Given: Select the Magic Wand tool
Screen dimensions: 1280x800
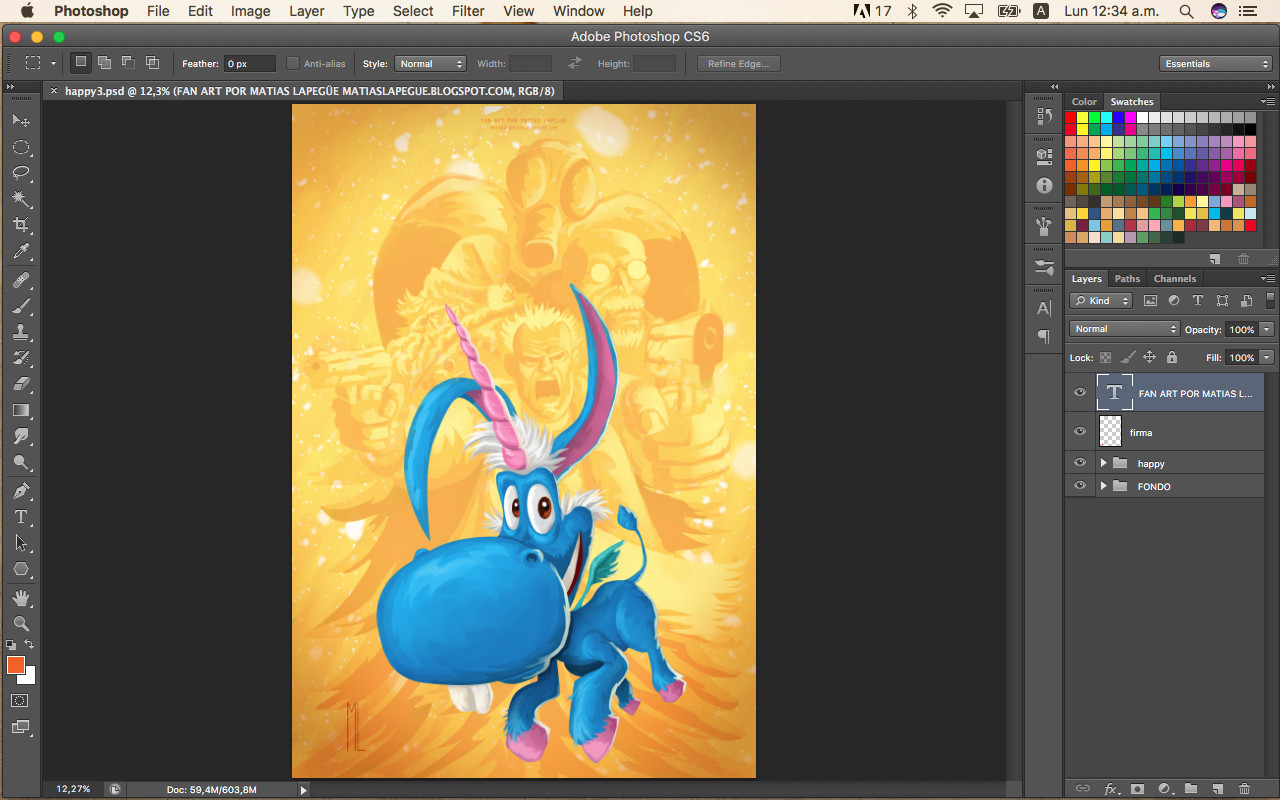Looking at the screenshot, I should tap(21, 199).
